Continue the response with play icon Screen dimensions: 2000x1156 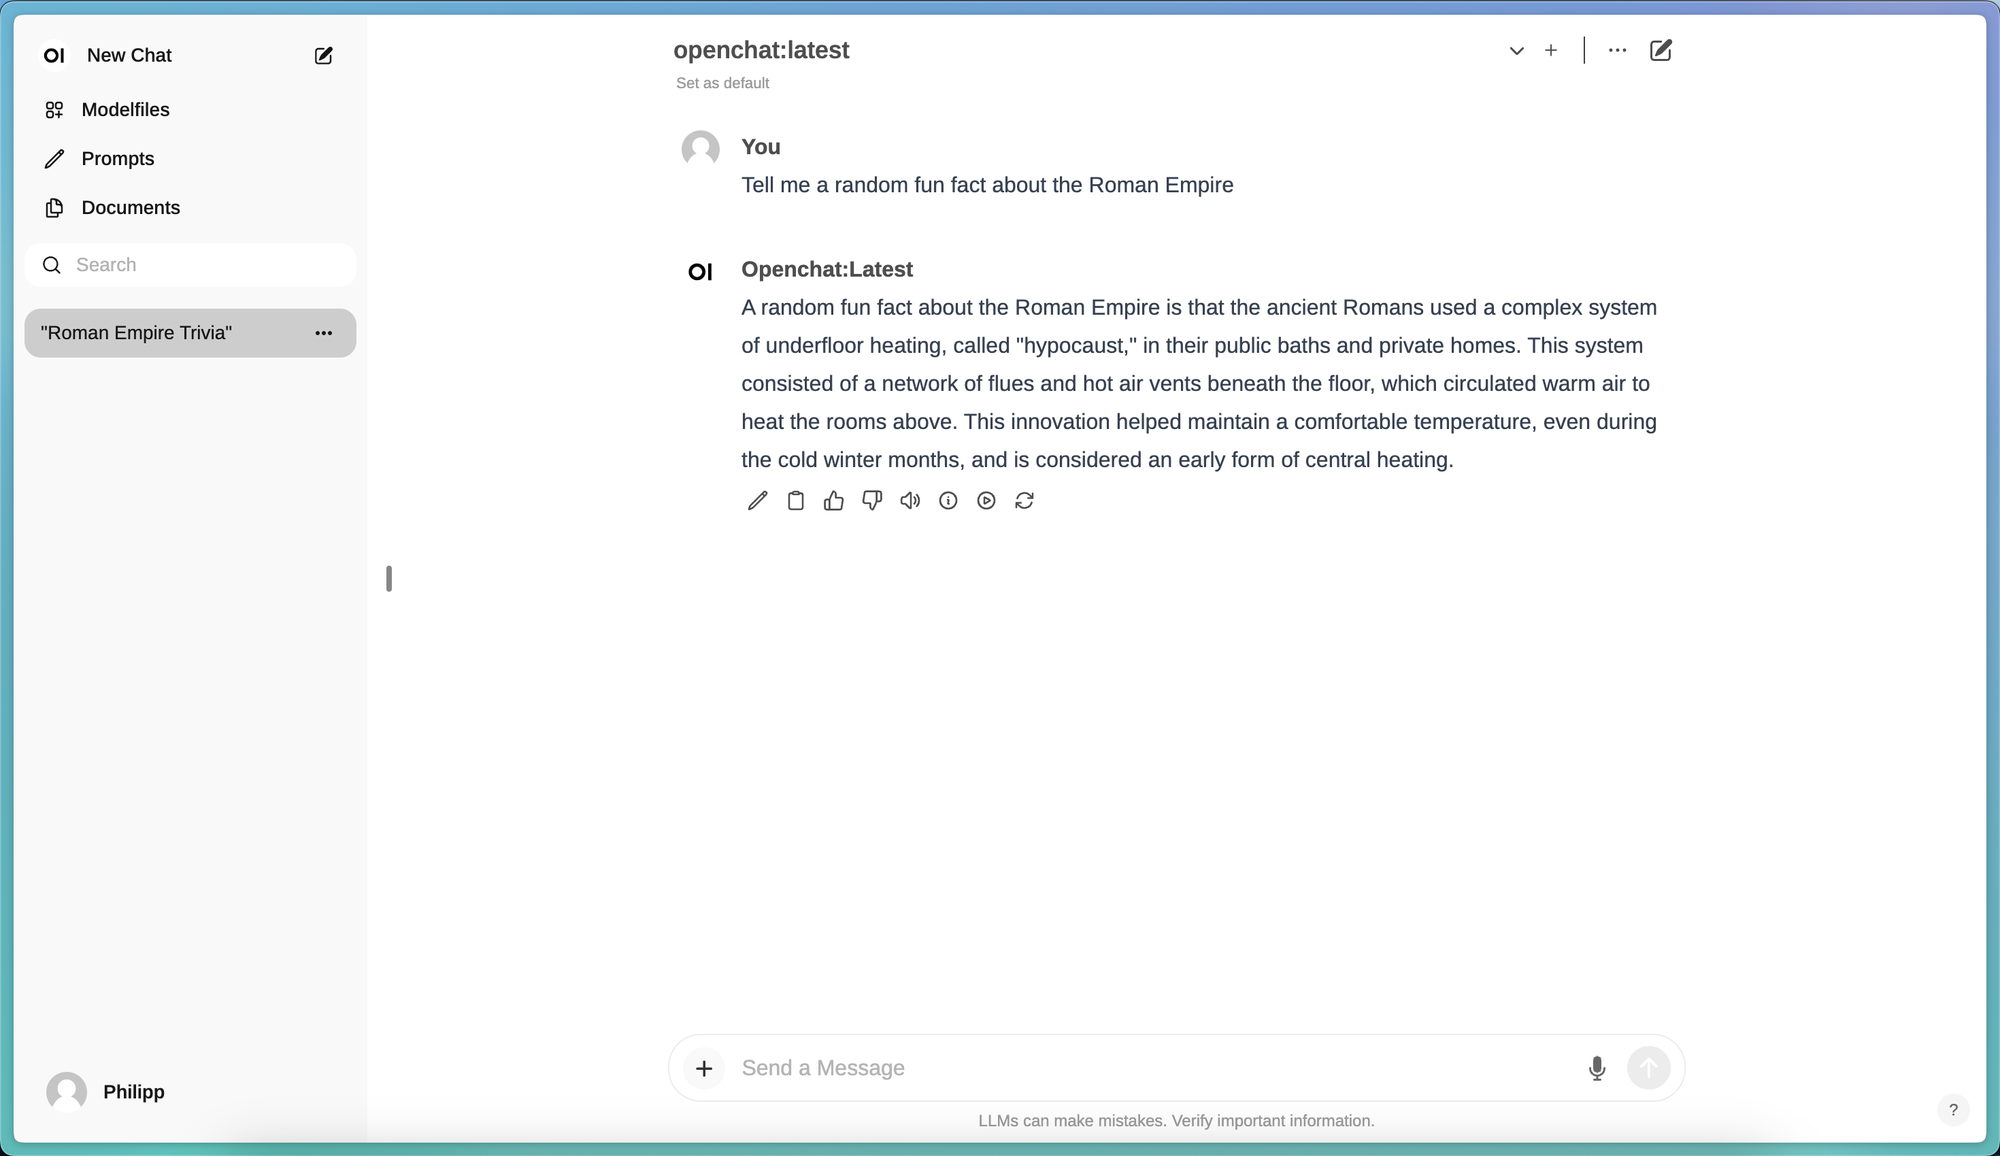point(986,501)
